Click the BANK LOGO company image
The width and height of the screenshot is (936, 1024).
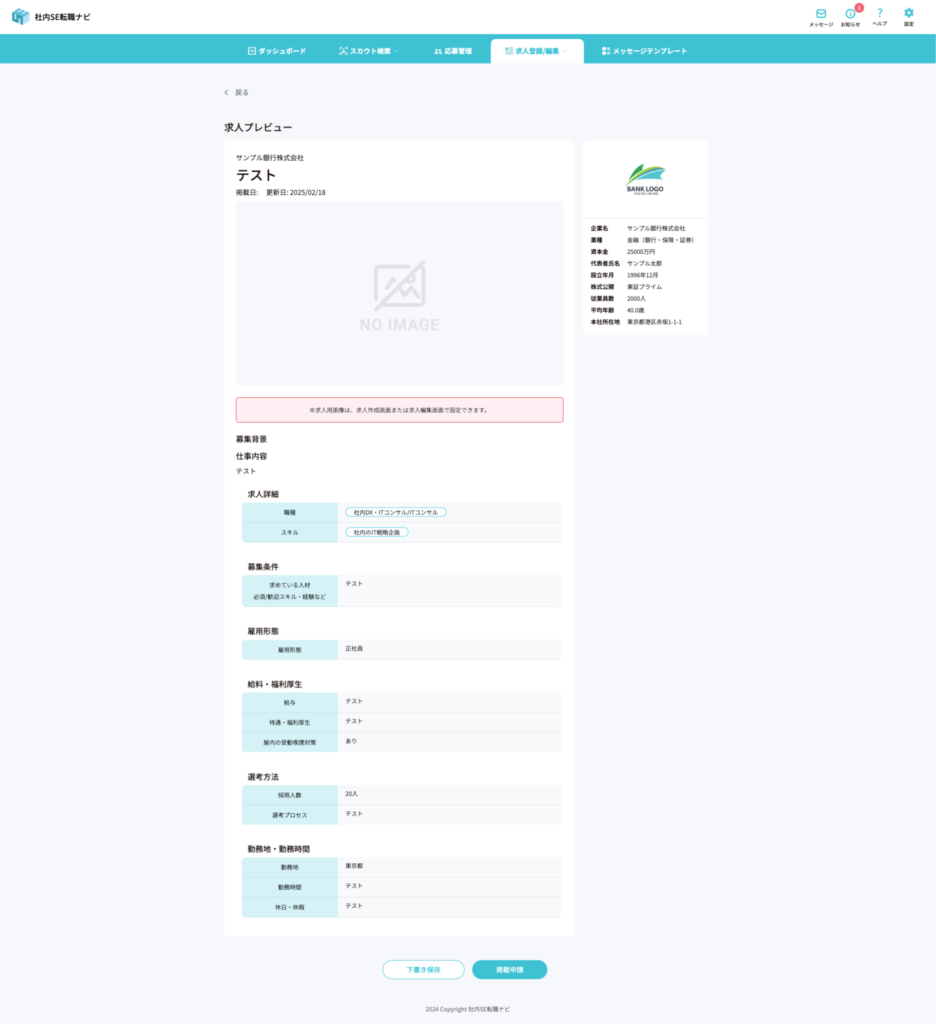click(645, 180)
